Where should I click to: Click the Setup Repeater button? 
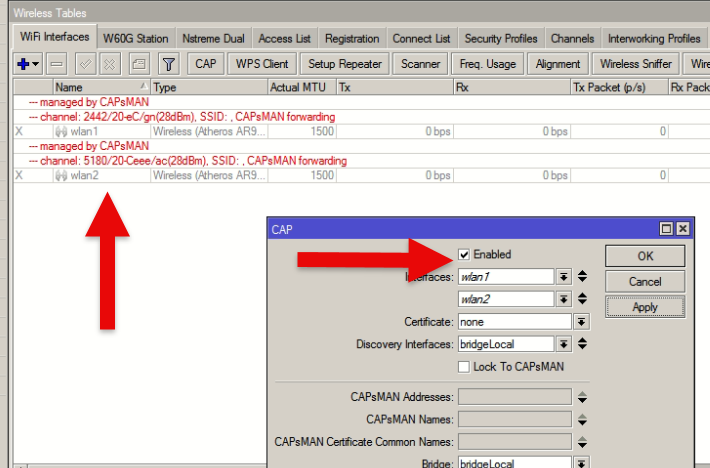coord(345,64)
